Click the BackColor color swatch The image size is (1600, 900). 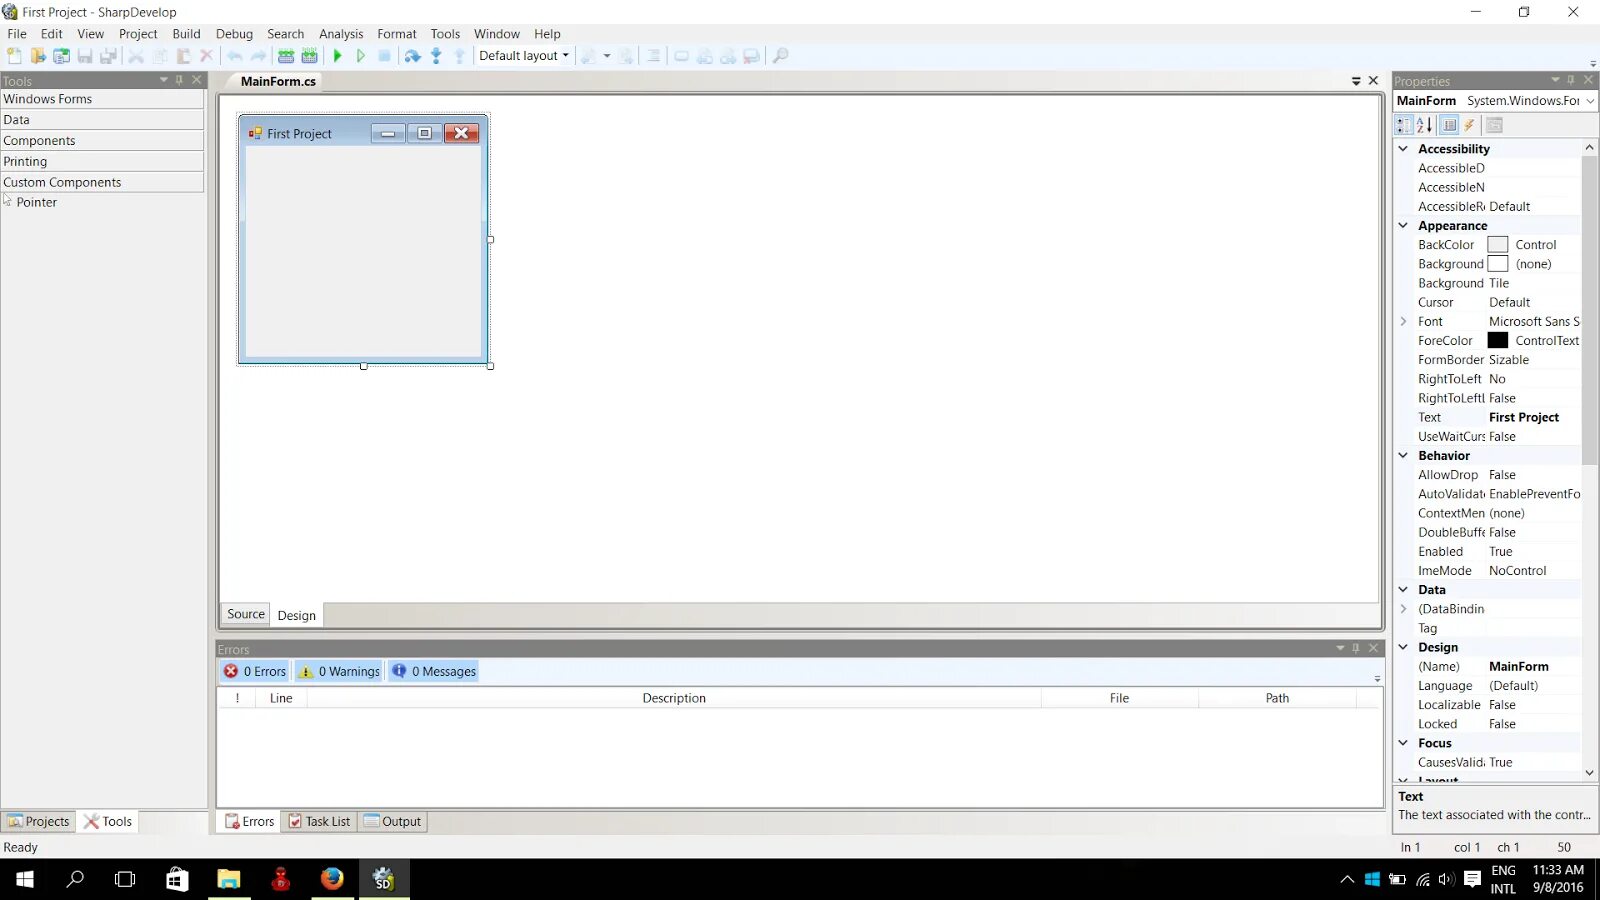1497,245
